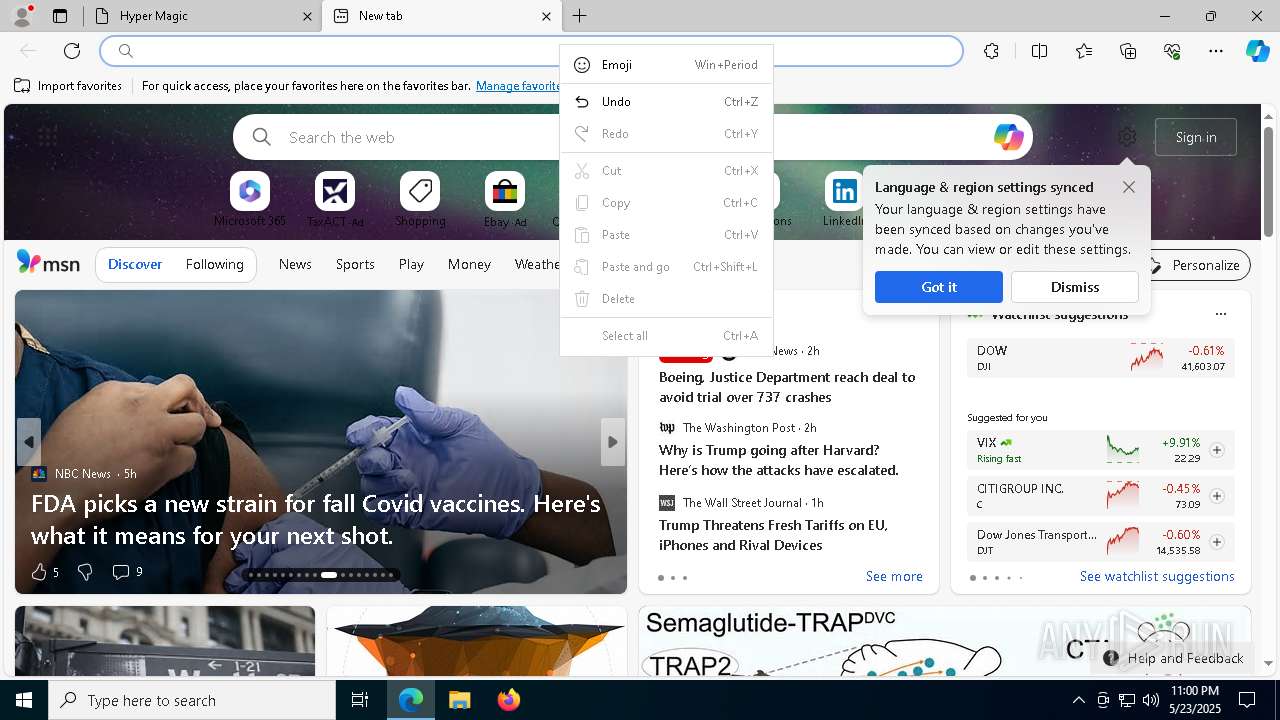Viewport: 1280px width, 720px height.
Task: Choose Emoji from context menu
Action: 666,65
